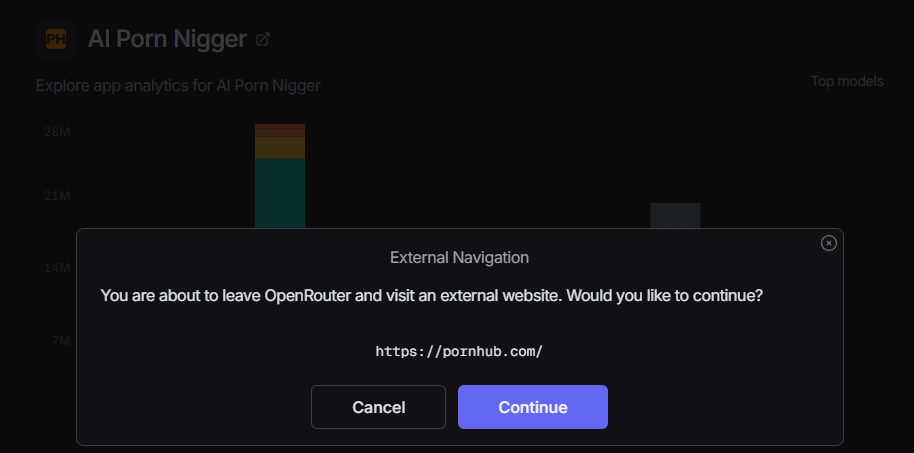Continue to the external website

point(533,407)
